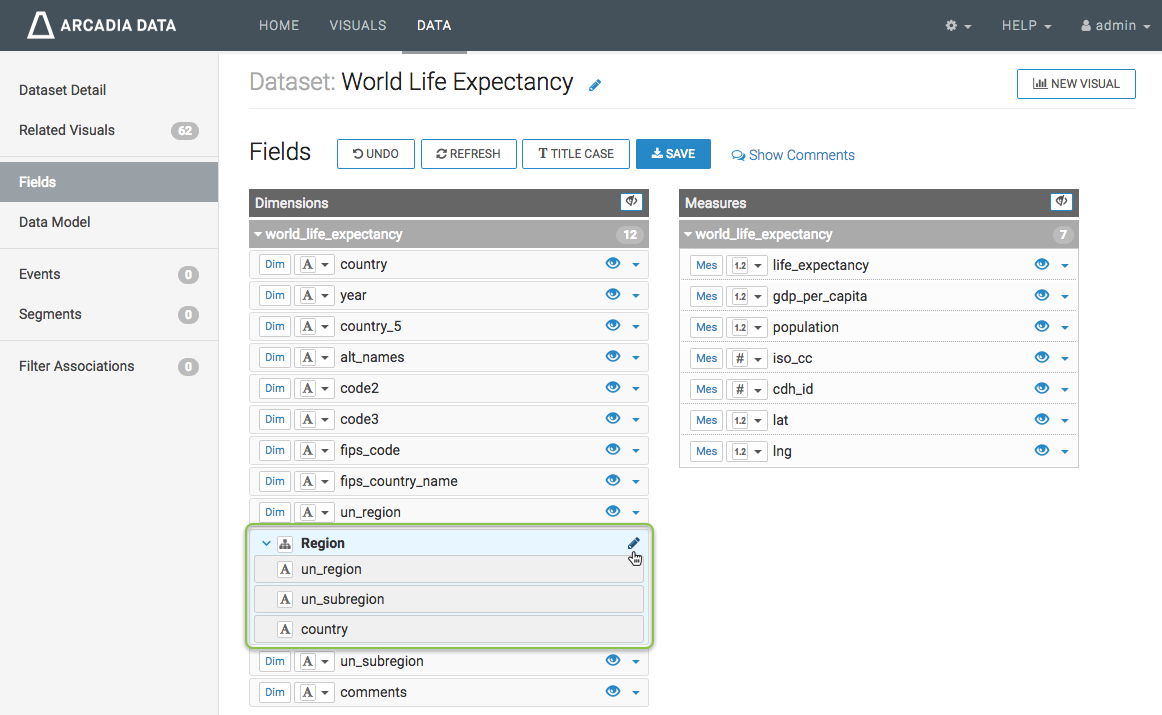Open the Data Model section
The width and height of the screenshot is (1162, 715).
(55, 222)
